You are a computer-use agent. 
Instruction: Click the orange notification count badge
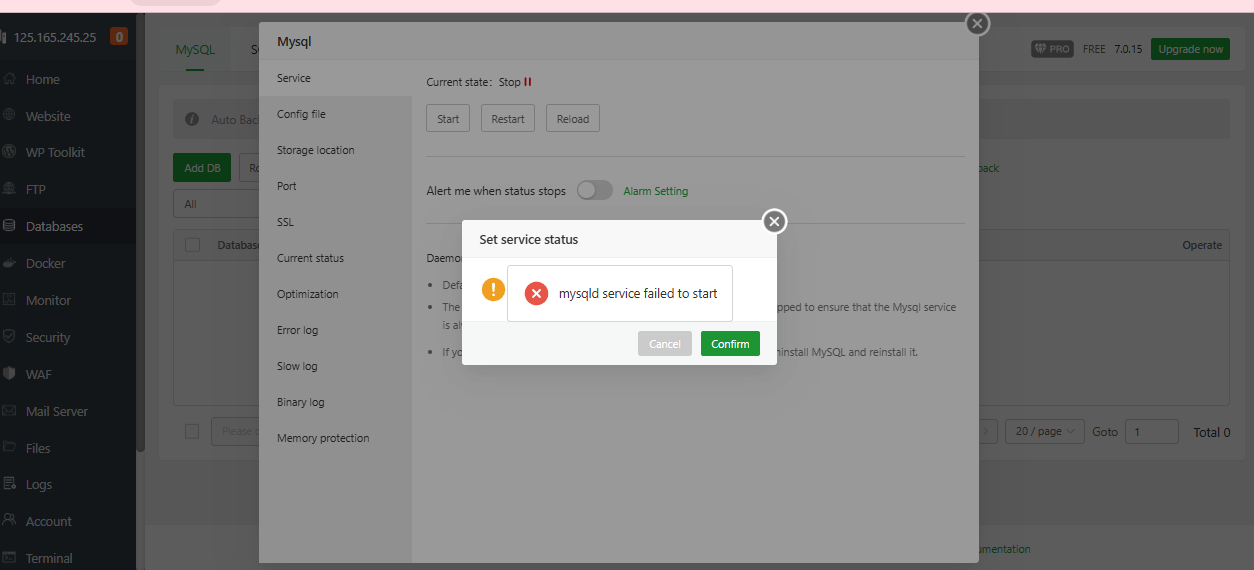118,37
